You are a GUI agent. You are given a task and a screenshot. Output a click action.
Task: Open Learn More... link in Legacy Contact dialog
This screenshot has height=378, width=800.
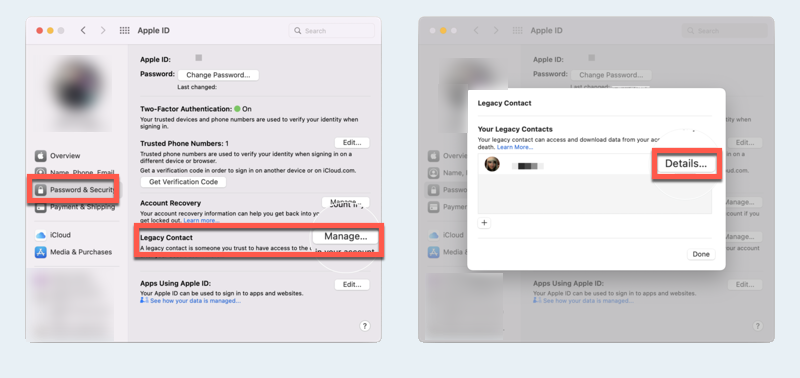point(515,147)
